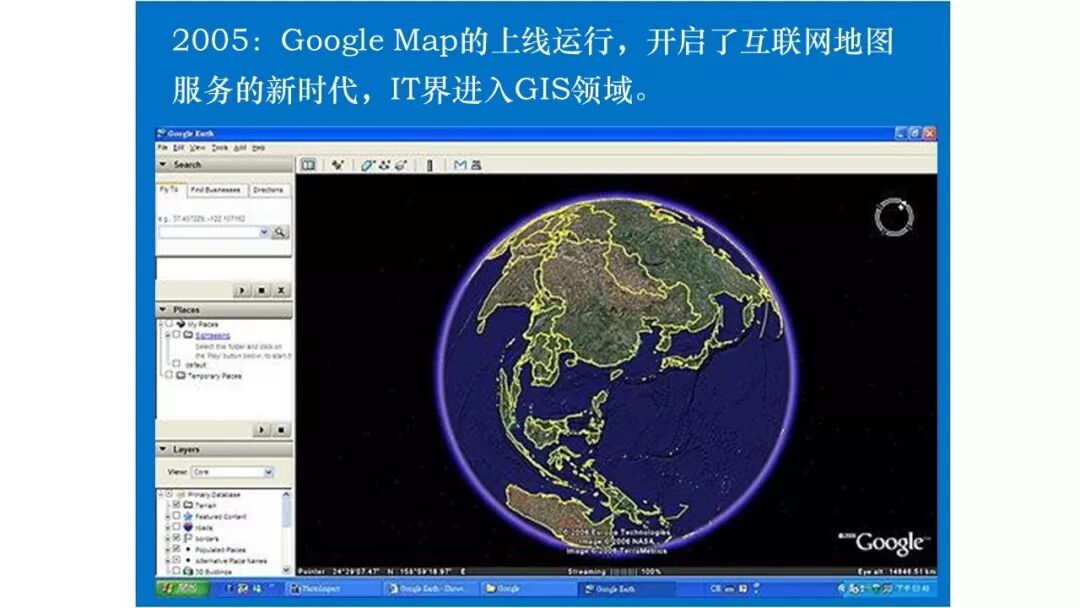This screenshot has height=608, width=1080.
Task: Toggle the sidebar panel toolbar icon
Action: point(308,165)
